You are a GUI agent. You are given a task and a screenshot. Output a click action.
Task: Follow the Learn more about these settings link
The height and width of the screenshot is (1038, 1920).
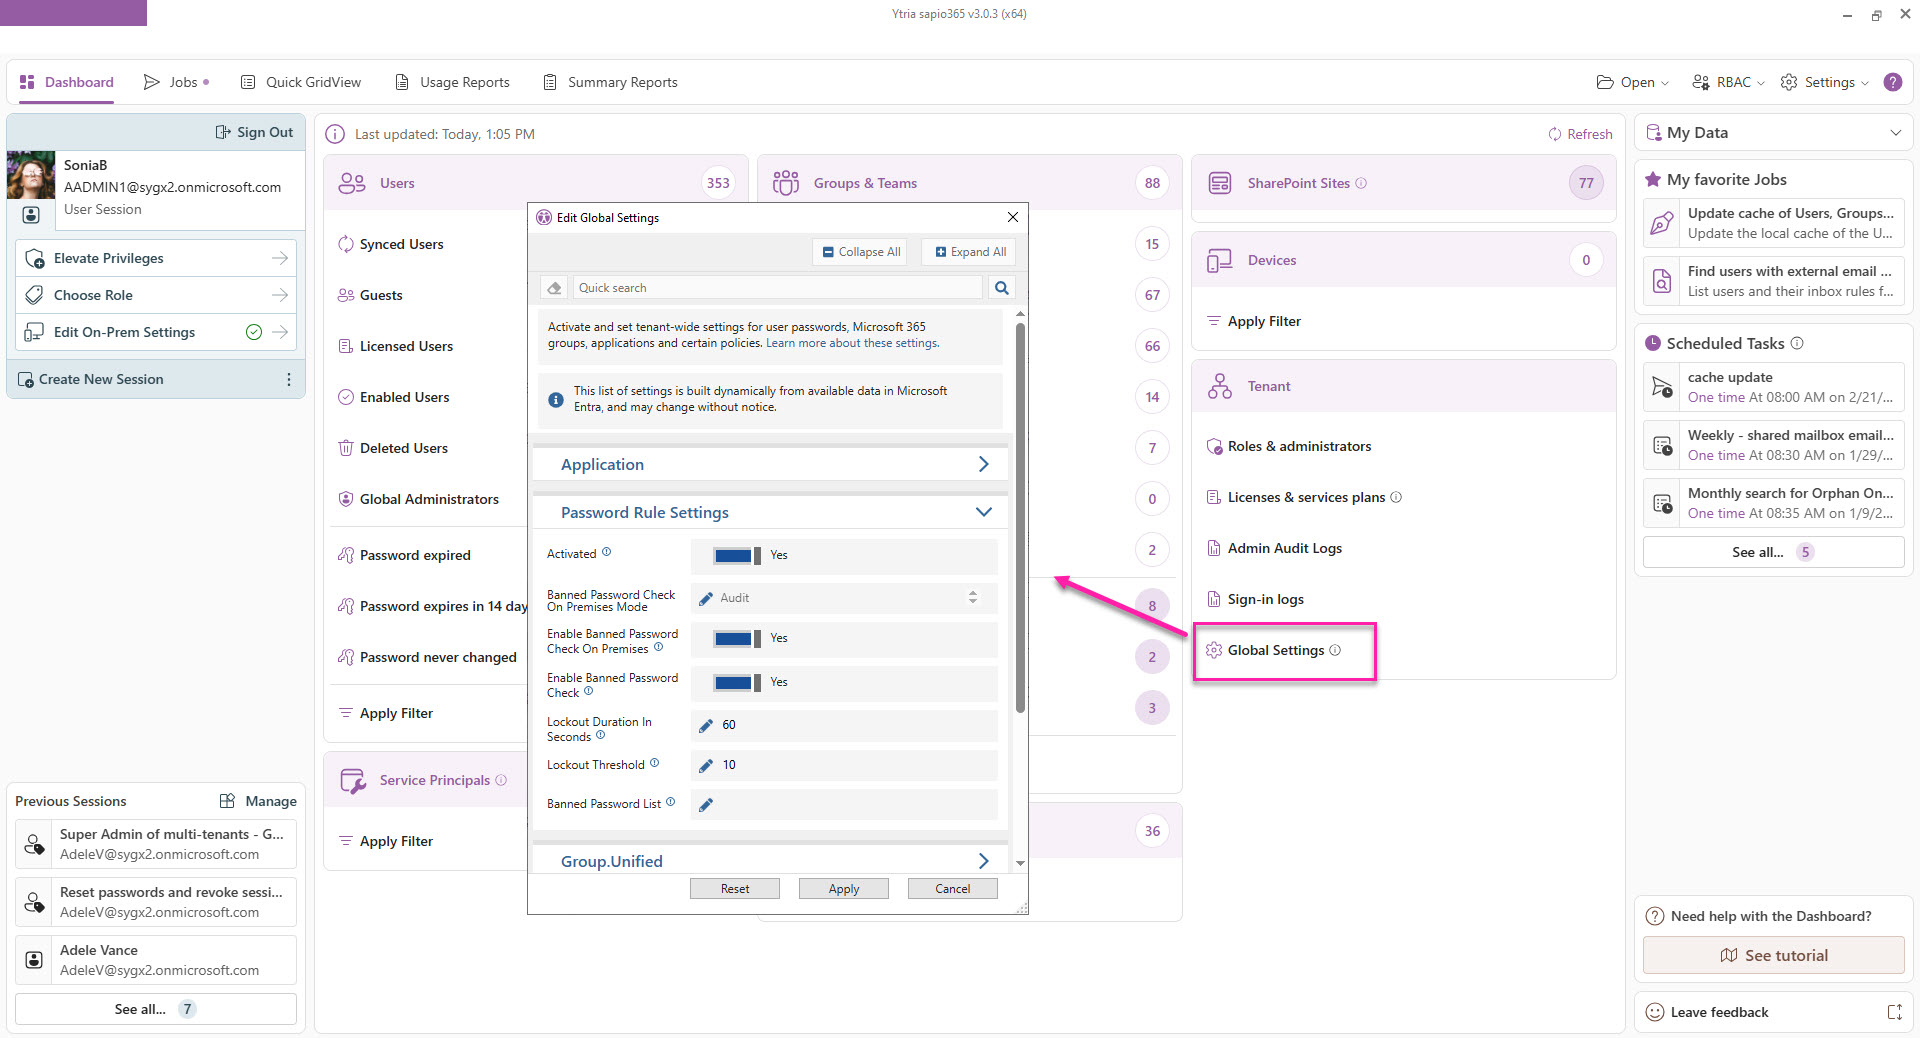pos(852,343)
